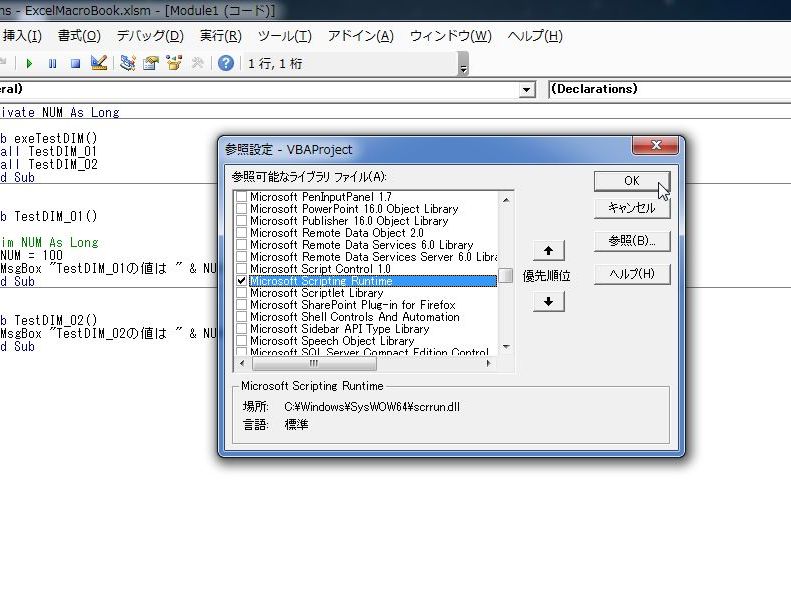Image resolution: width=791 pixels, height=594 pixels.
Task: Uncheck Microsoft Scripting Runtime checkbox
Action: tap(241, 281)
